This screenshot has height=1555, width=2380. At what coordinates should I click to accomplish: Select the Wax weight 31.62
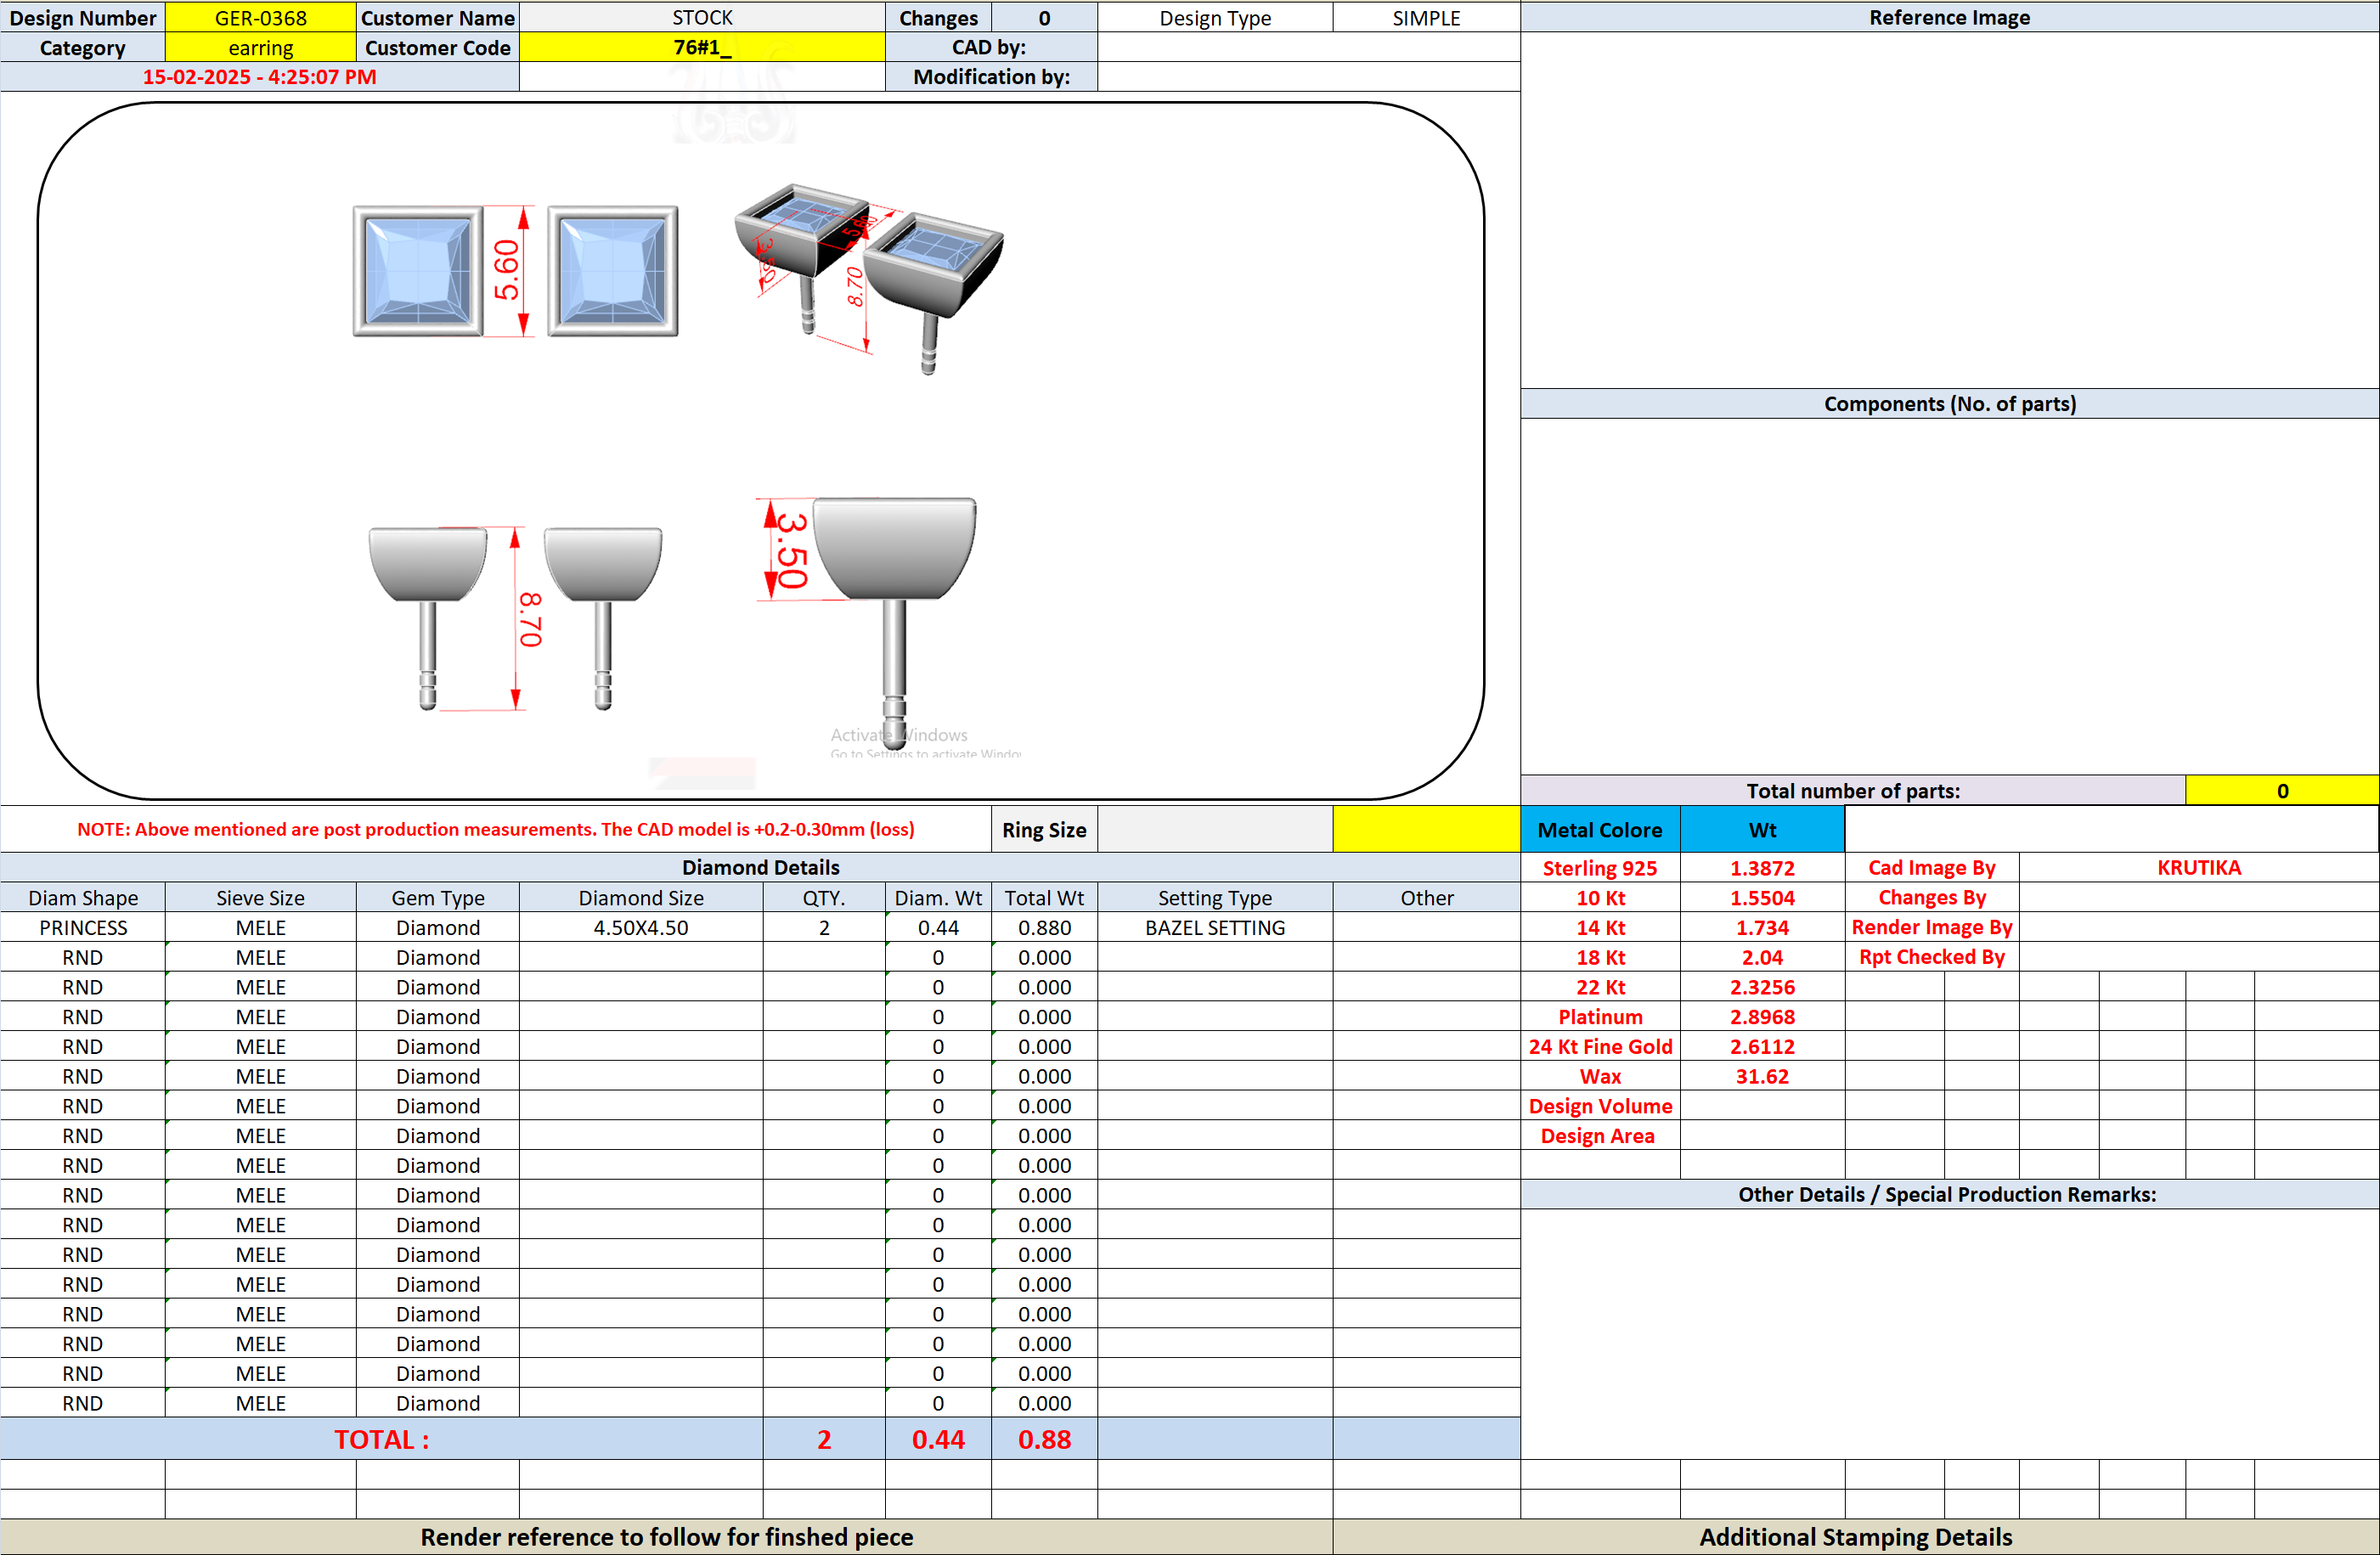point(1762,1076)
